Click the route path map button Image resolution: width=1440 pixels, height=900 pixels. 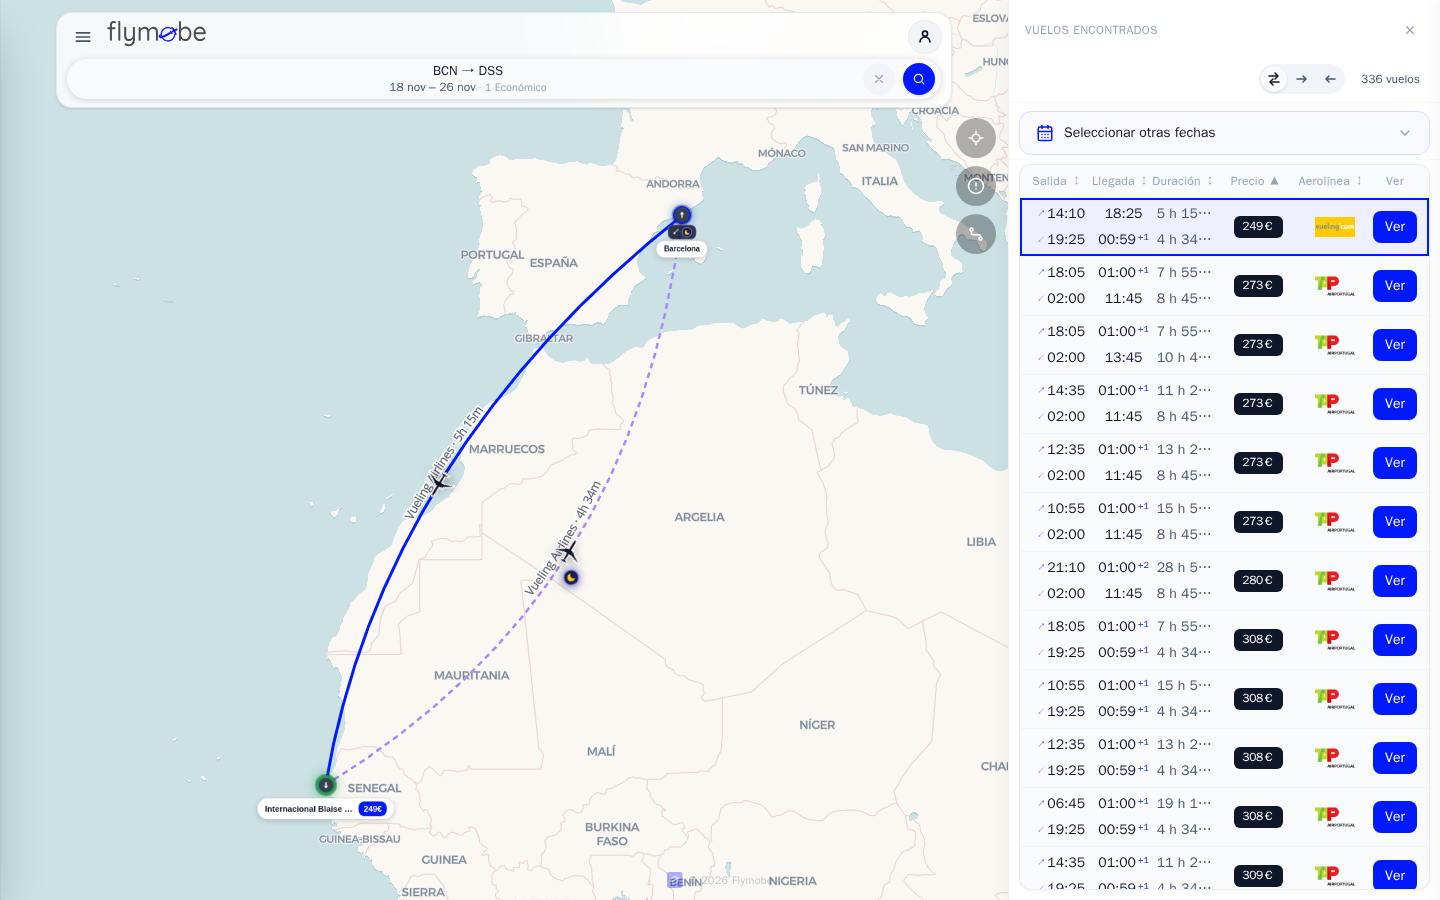click(x=976, y=234)
